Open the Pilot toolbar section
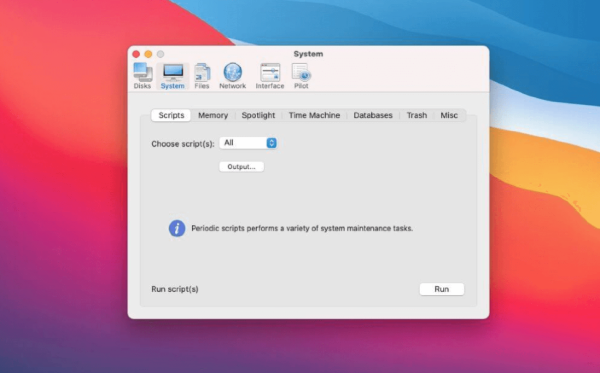 click(301, 76)
